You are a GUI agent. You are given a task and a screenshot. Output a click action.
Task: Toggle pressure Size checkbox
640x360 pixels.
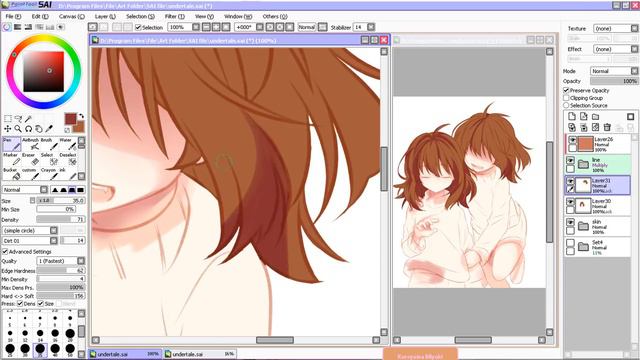[40, 304]
